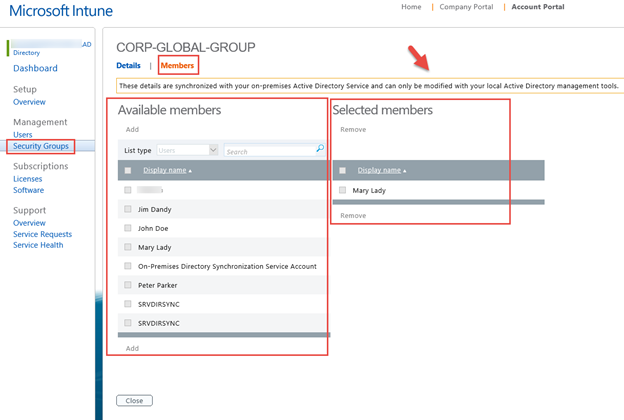Switch to the Members tab
Screen dimensions: 624x420
pos(177,66)
